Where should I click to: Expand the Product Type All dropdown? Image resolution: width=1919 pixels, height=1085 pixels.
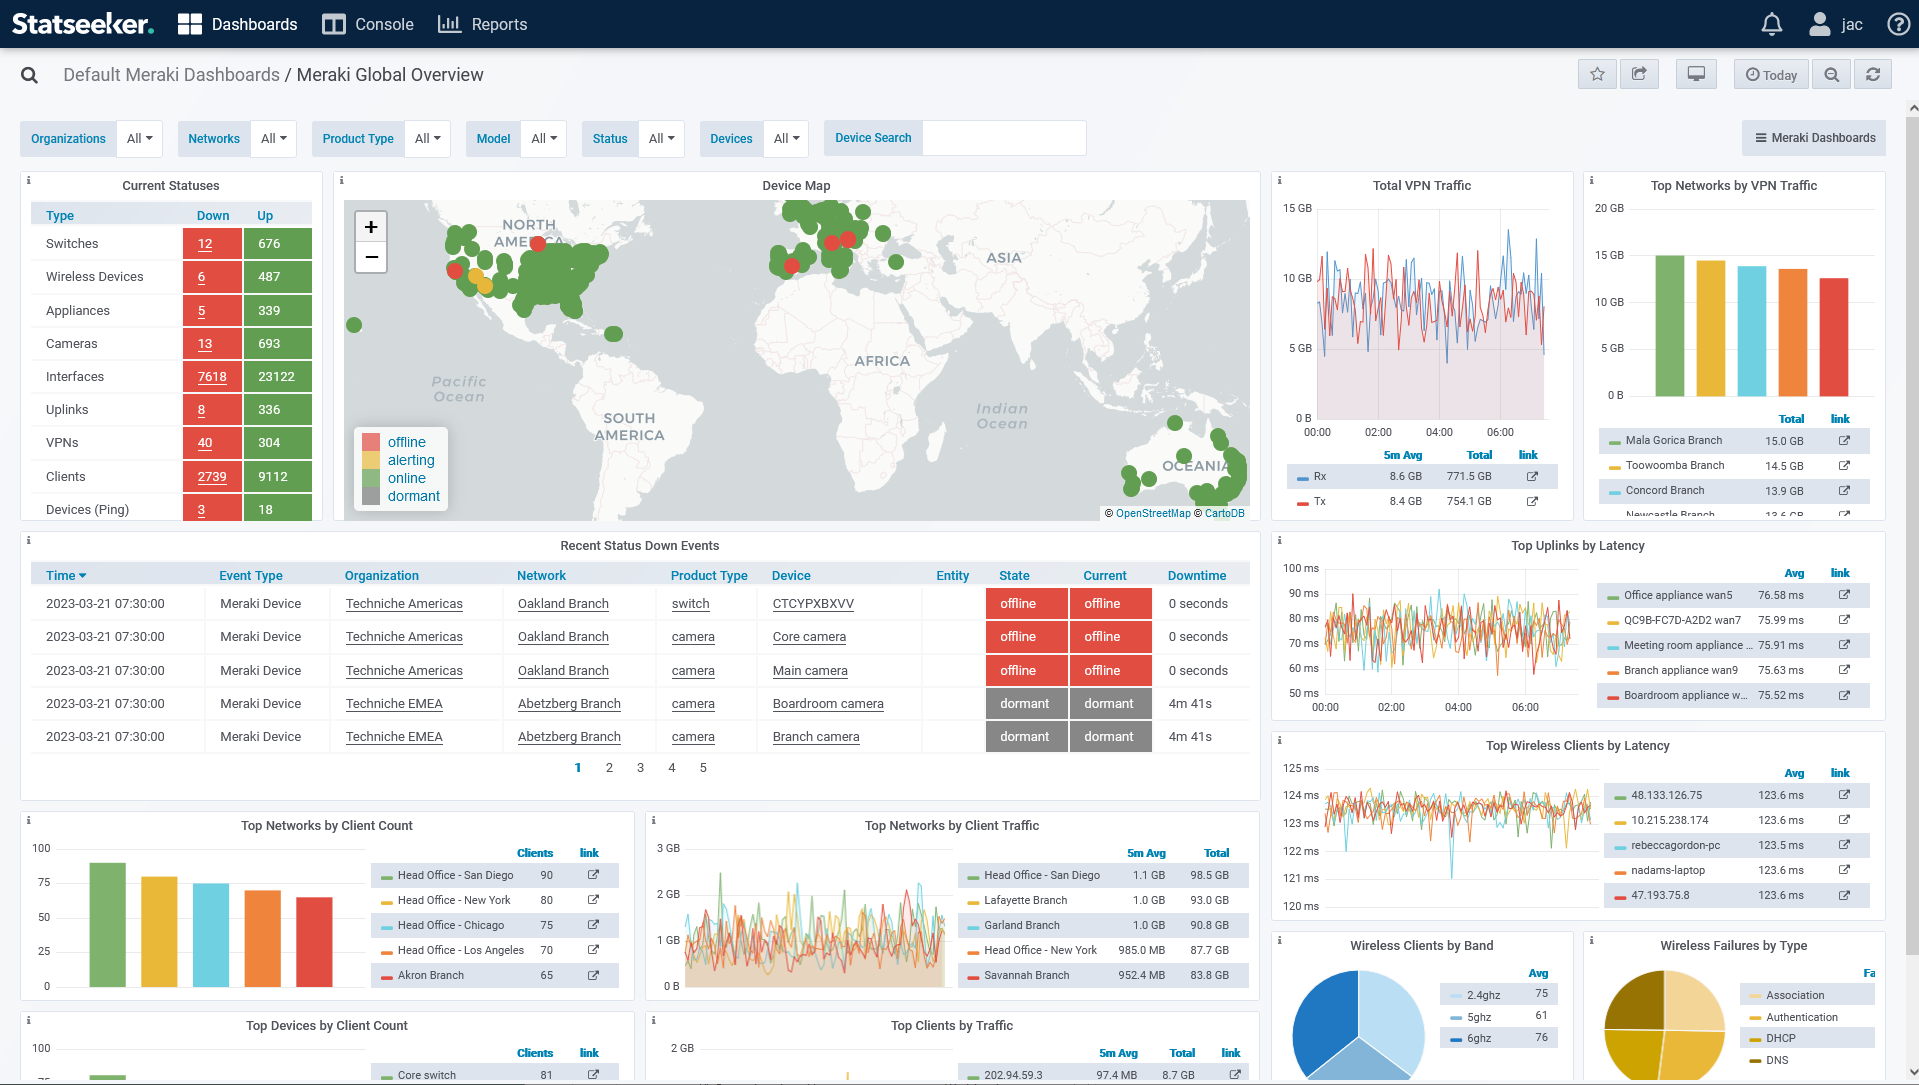tap(428, 138)
